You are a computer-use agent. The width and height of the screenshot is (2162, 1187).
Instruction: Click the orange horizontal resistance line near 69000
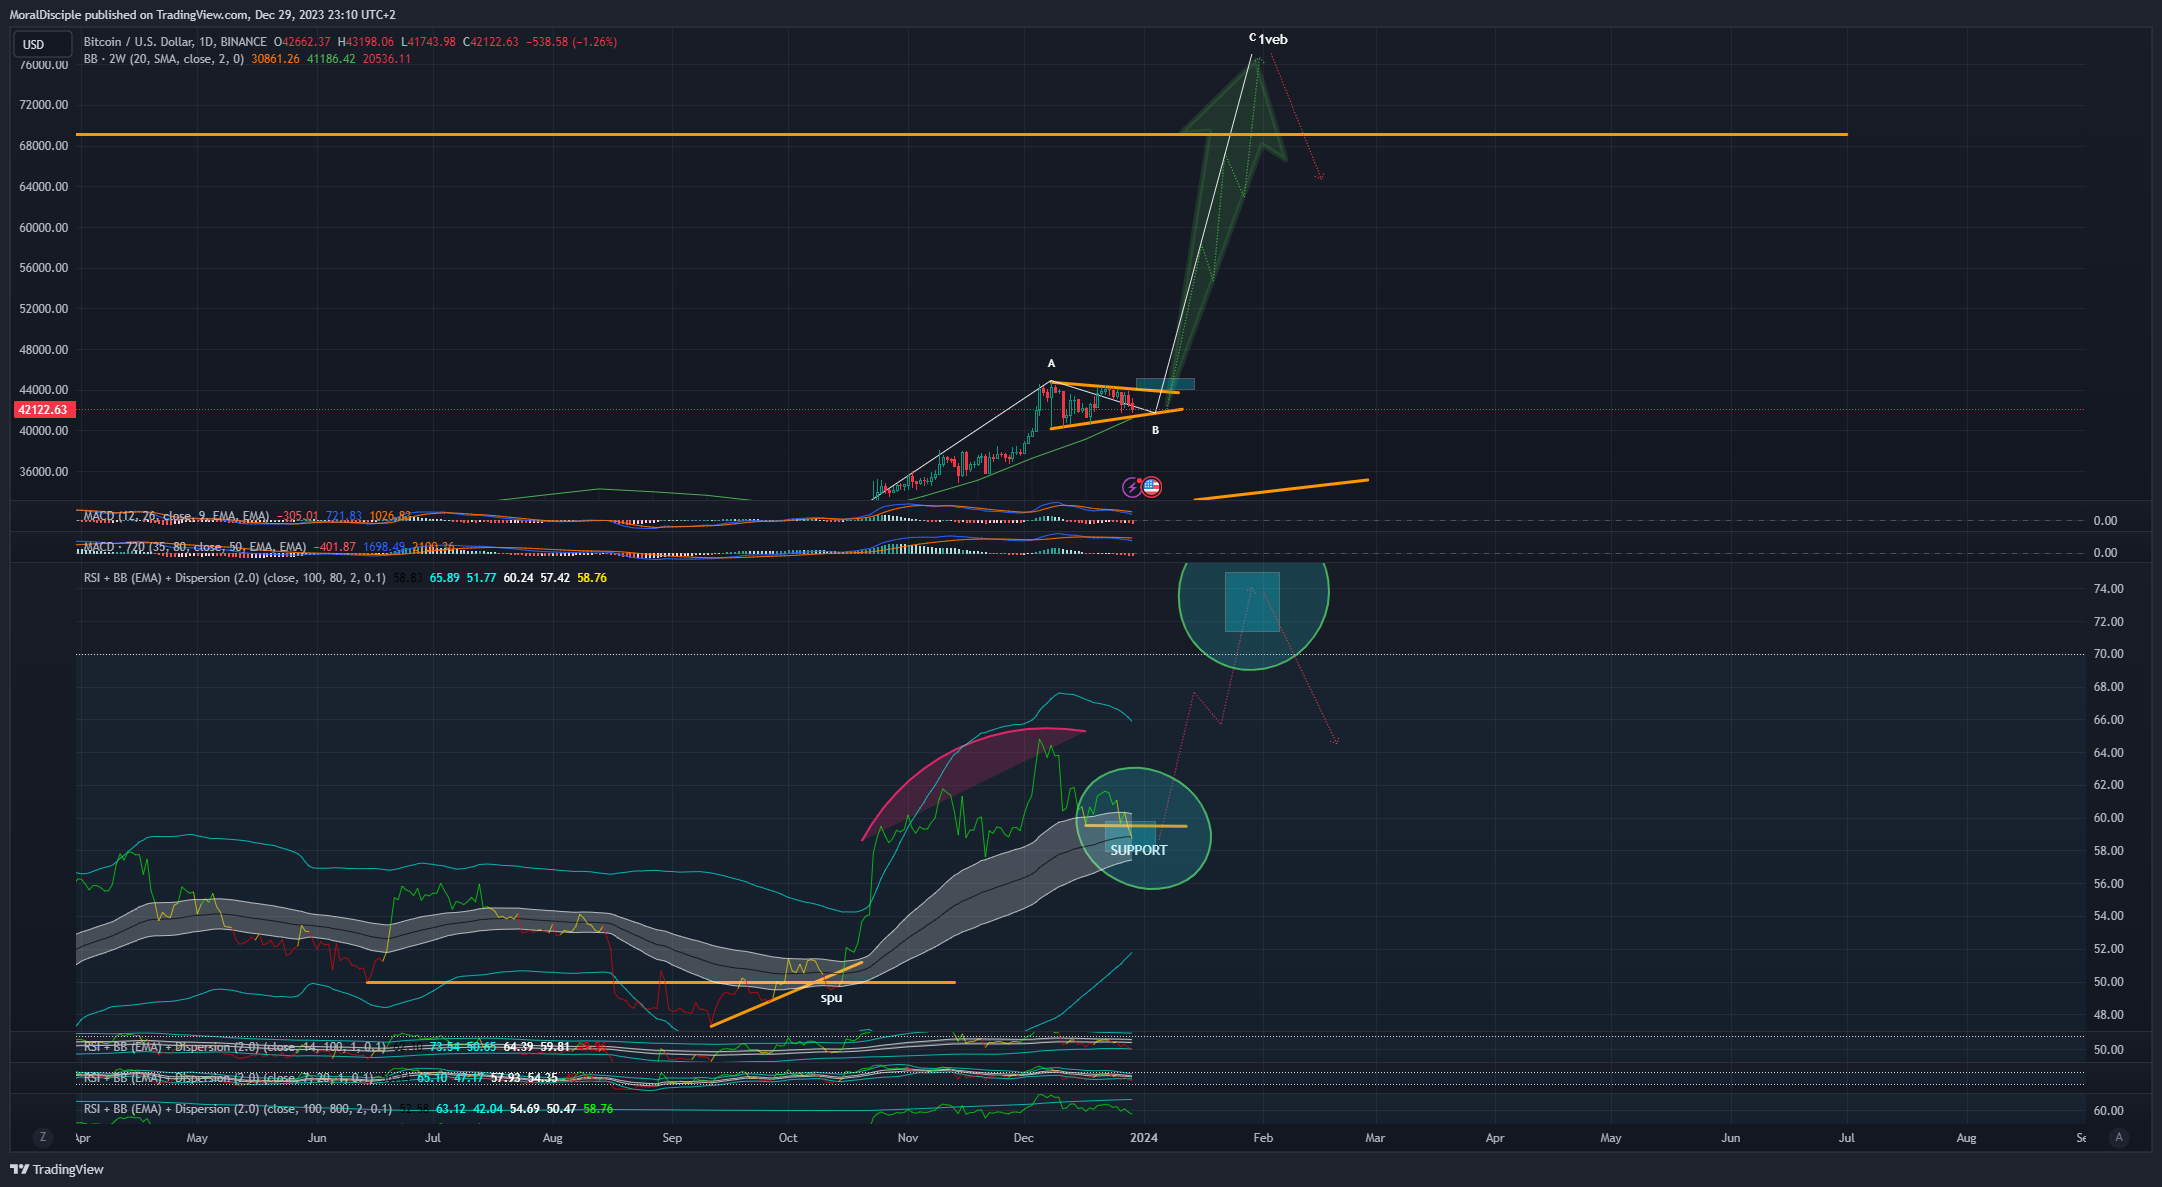pyautogui.click(x=960, y=134)
